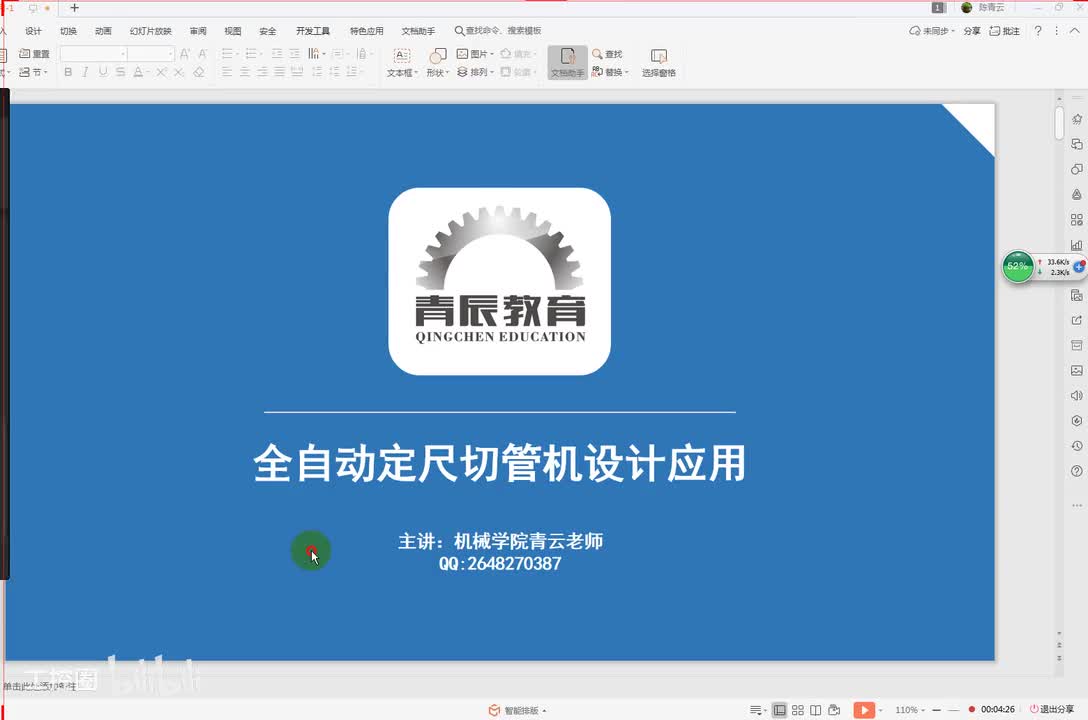
Task: Click the bulleted list icon
Action: click(x=228, y=53)
